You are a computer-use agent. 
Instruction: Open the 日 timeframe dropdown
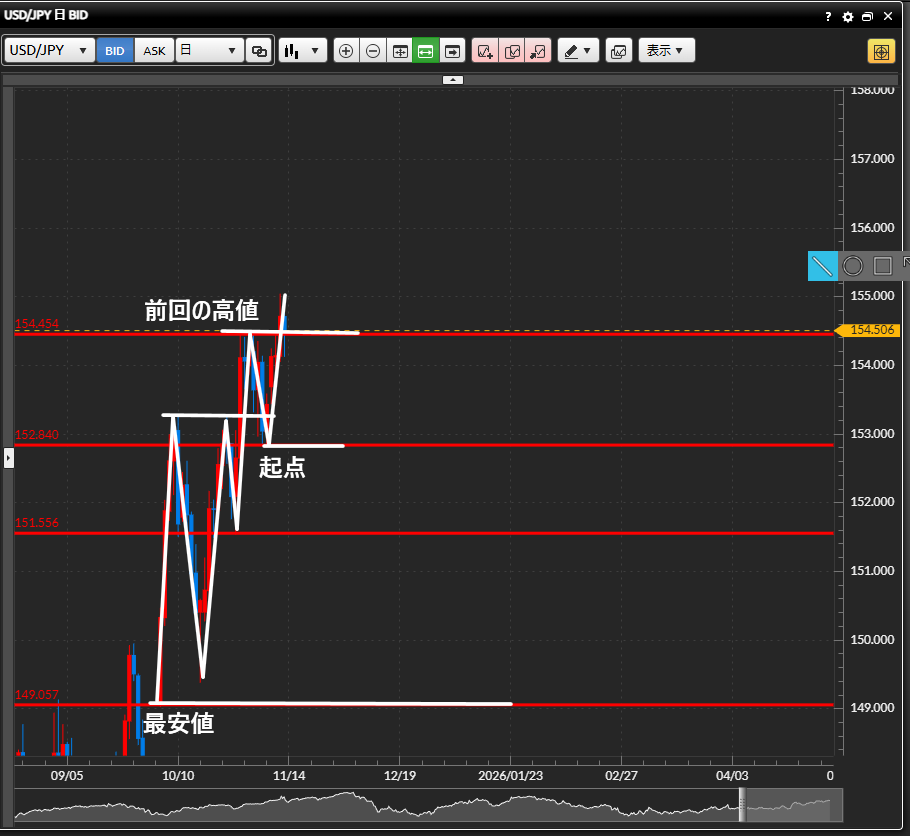(209, 51)
